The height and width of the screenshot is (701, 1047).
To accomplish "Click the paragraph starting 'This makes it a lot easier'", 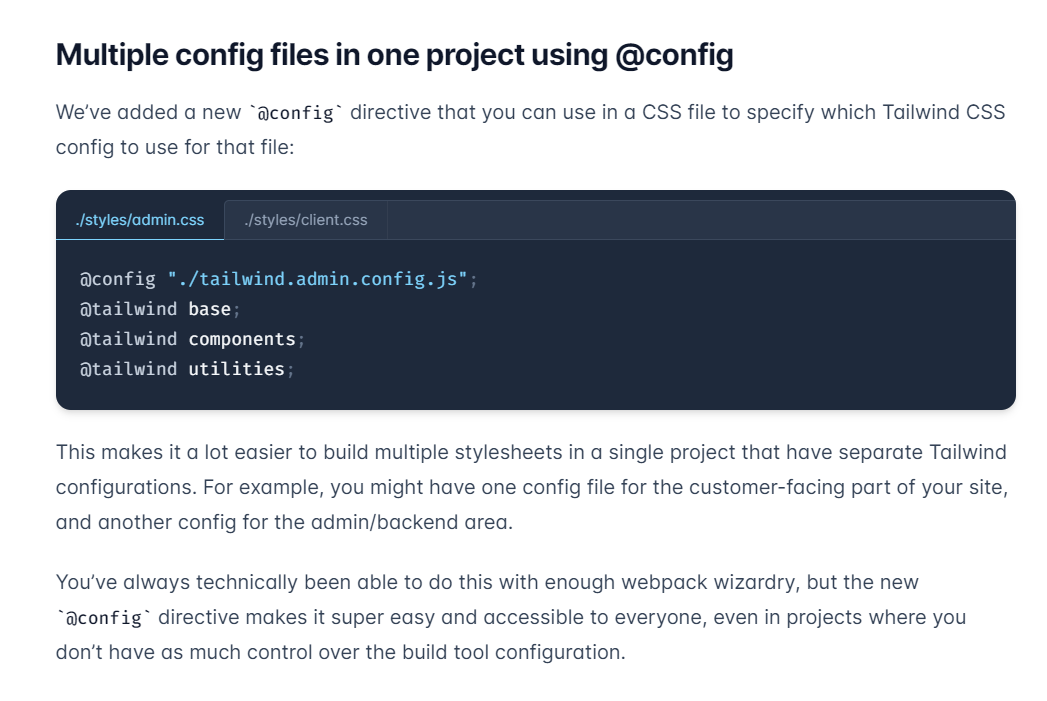I will [530, 487].
